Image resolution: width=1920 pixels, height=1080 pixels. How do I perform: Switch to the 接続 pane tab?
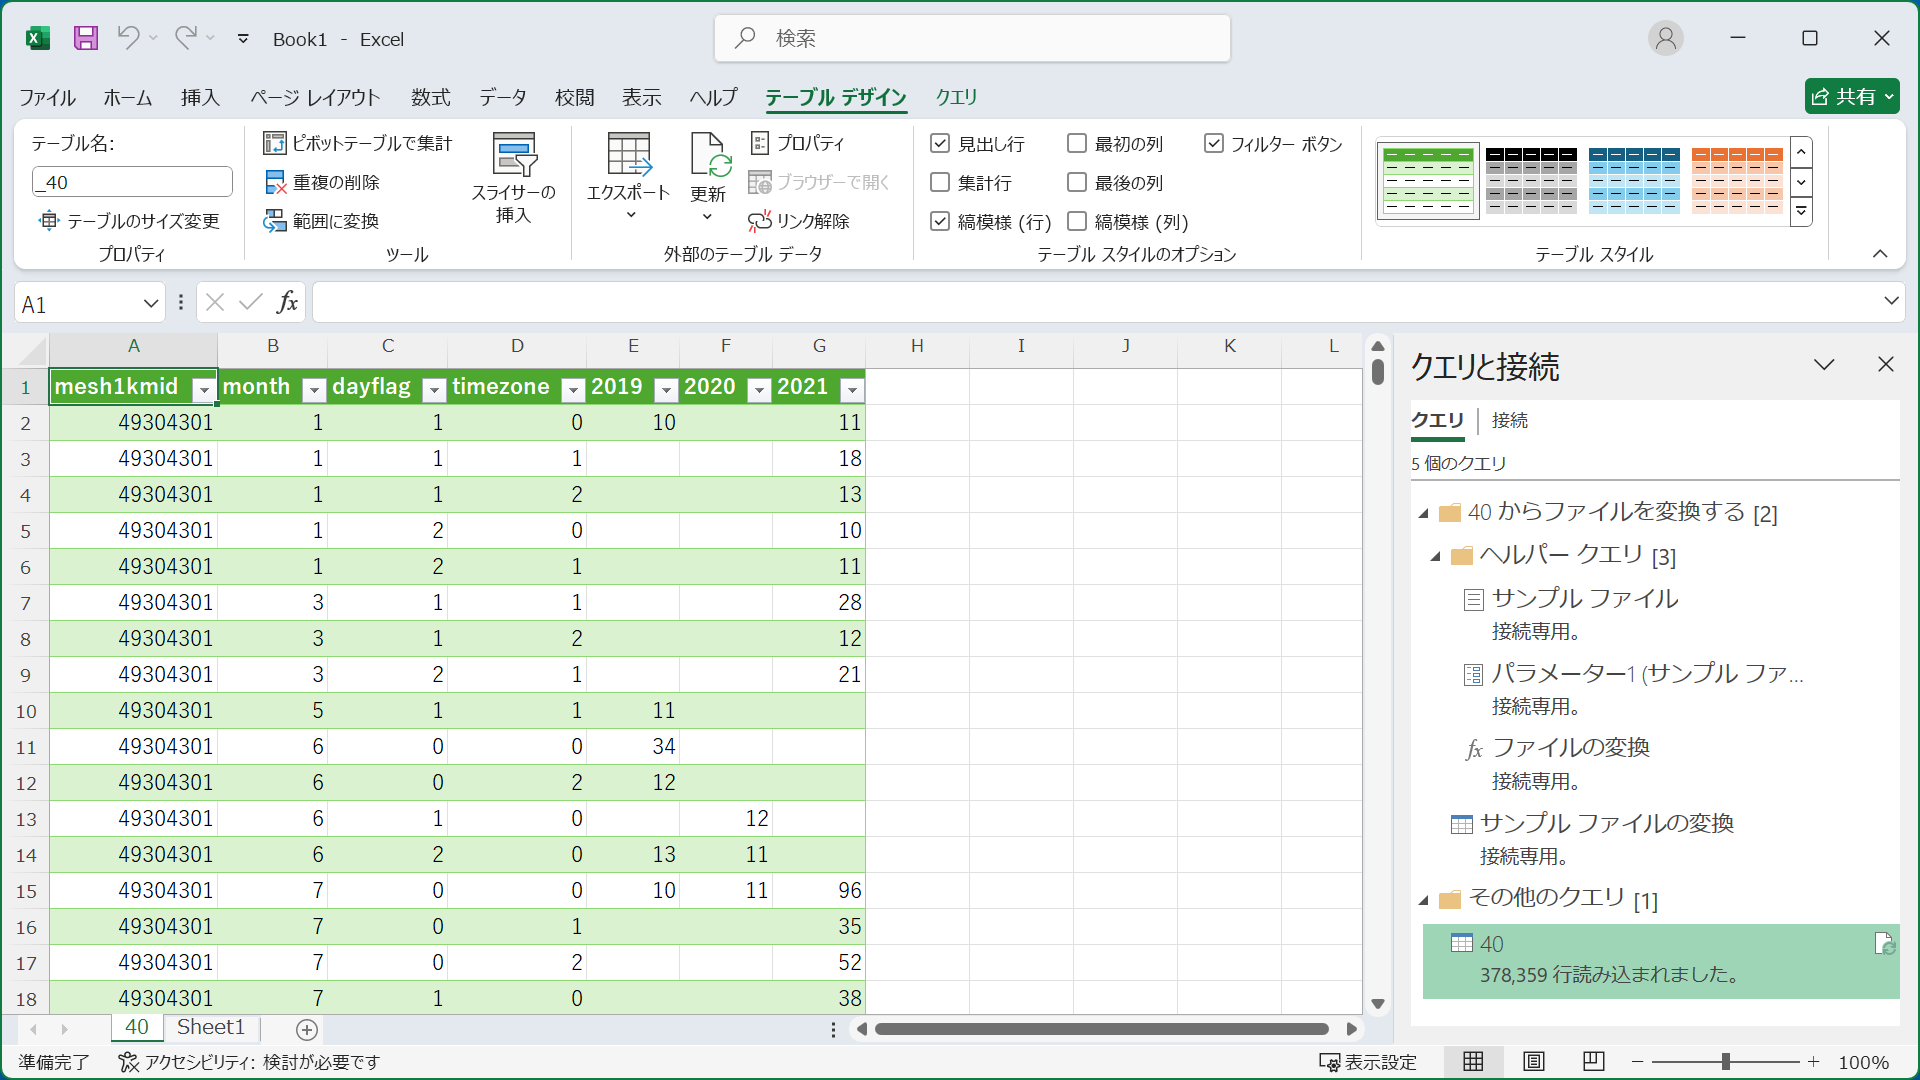[1509, 420]
